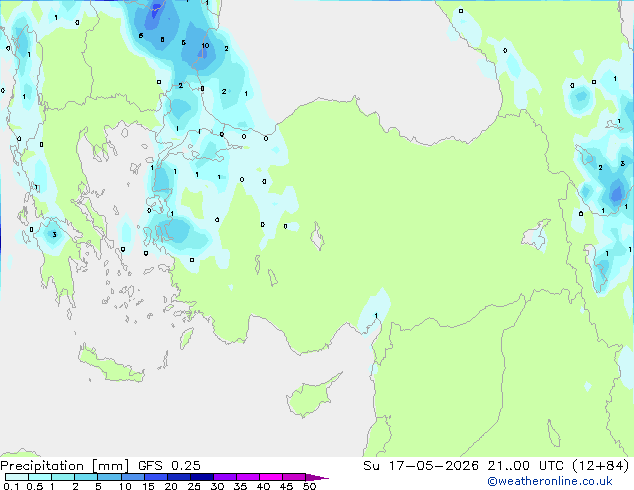Click the 0.5–1 mm legend color swatch
This screenshot has width=634, height=490.
point(40,477)
